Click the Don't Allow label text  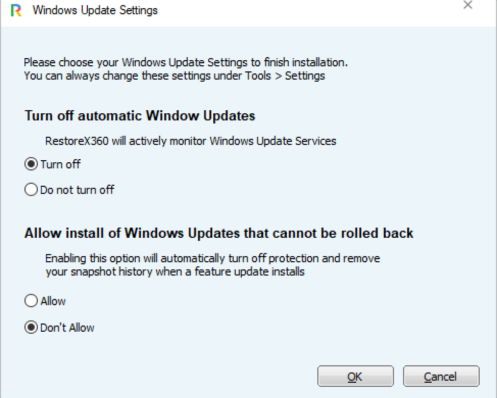point(67,328)
